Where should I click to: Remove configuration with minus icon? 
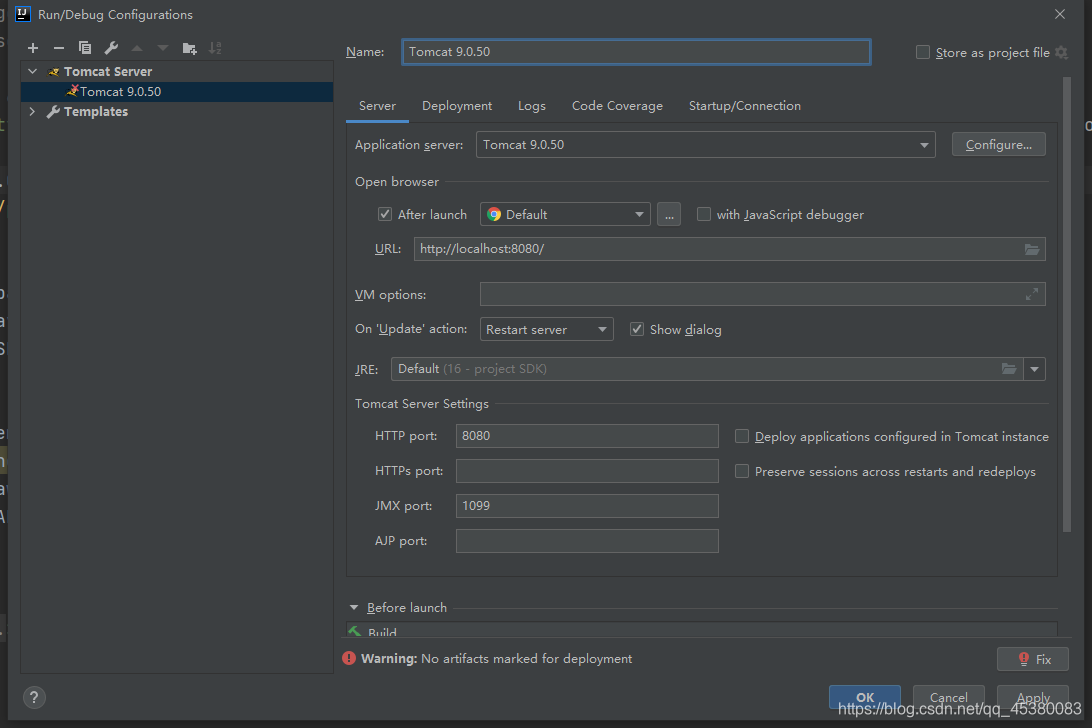(58, 48)
